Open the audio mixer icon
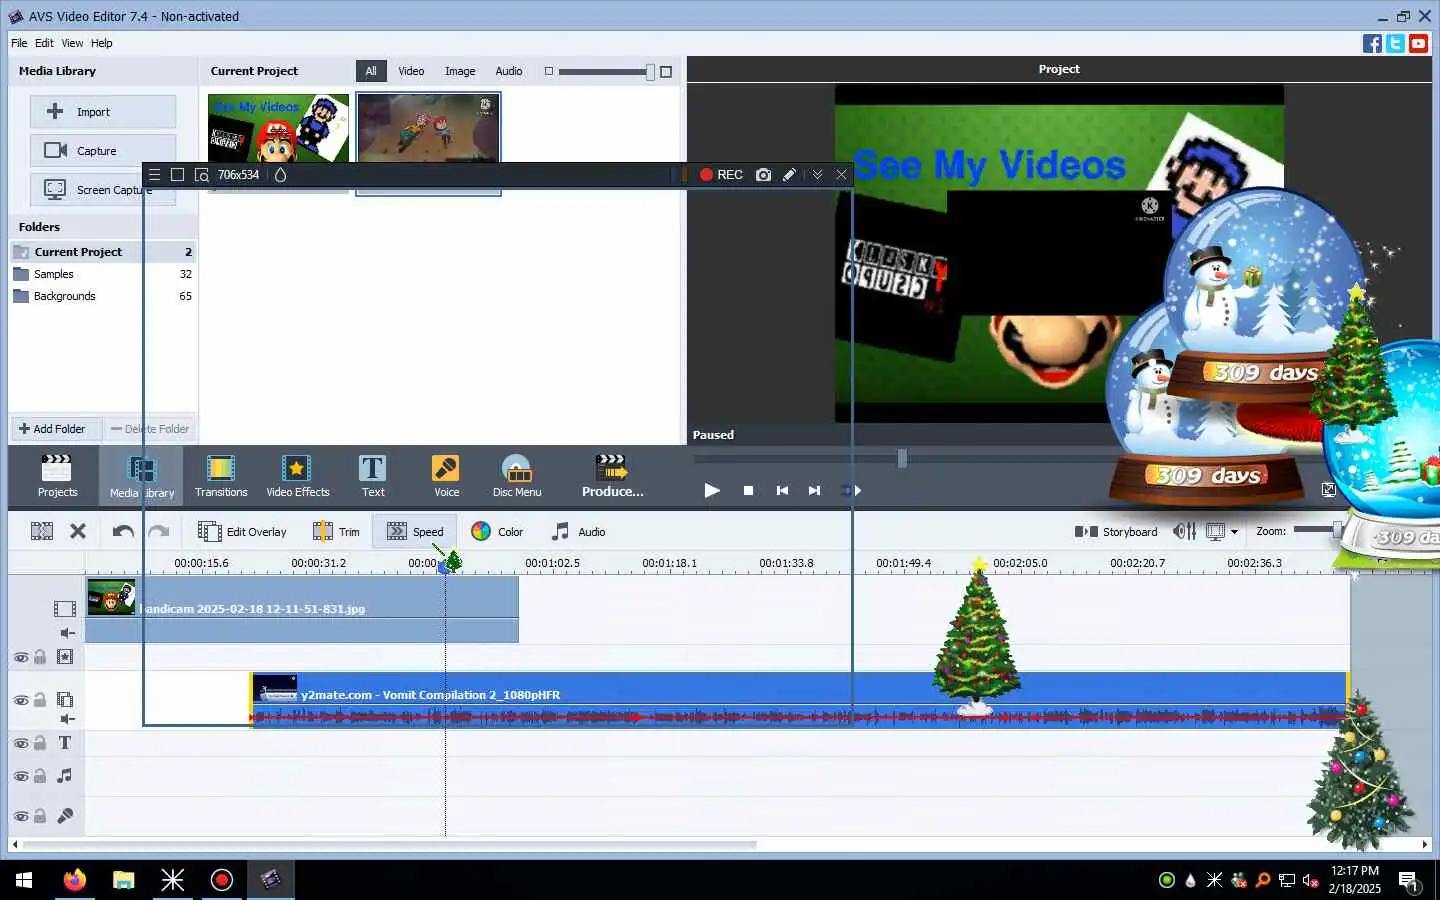The width and height of the screenshot is (1440, 900). (x=1184, y=531)
